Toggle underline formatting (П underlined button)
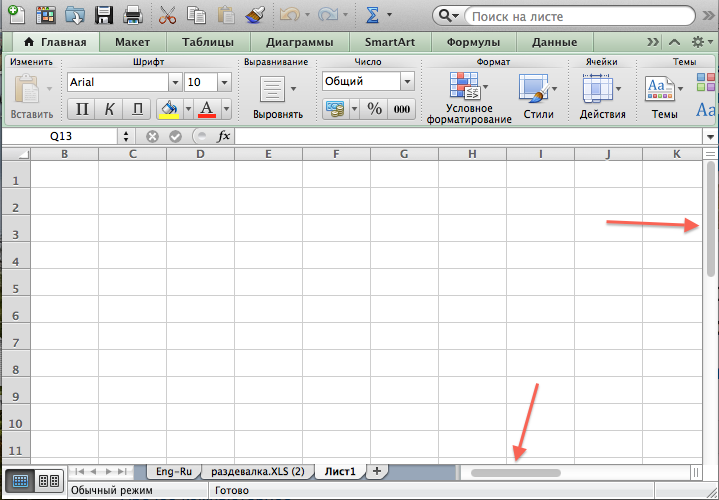 (137, 109)
